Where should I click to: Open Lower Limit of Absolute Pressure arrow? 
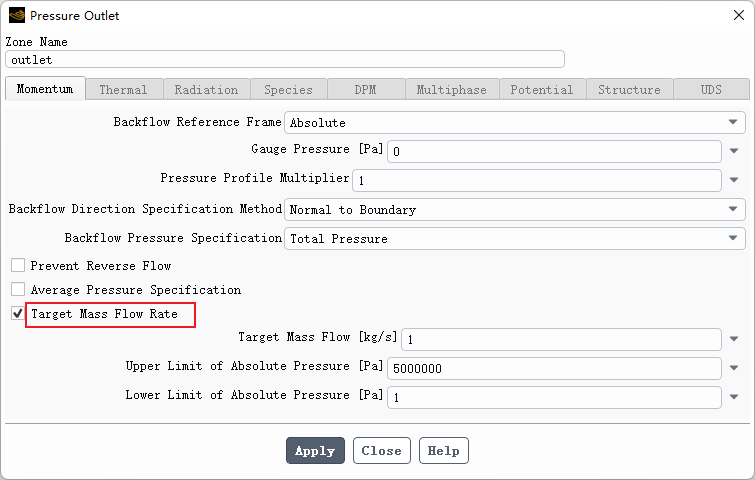(734, 397)
